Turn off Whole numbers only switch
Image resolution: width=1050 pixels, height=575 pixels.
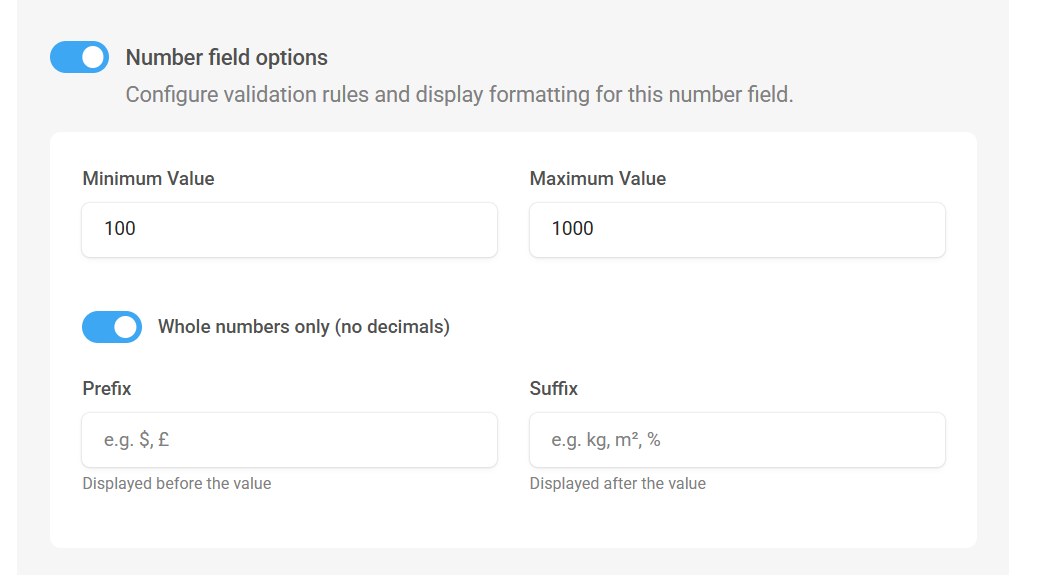[x=112, y=327]
